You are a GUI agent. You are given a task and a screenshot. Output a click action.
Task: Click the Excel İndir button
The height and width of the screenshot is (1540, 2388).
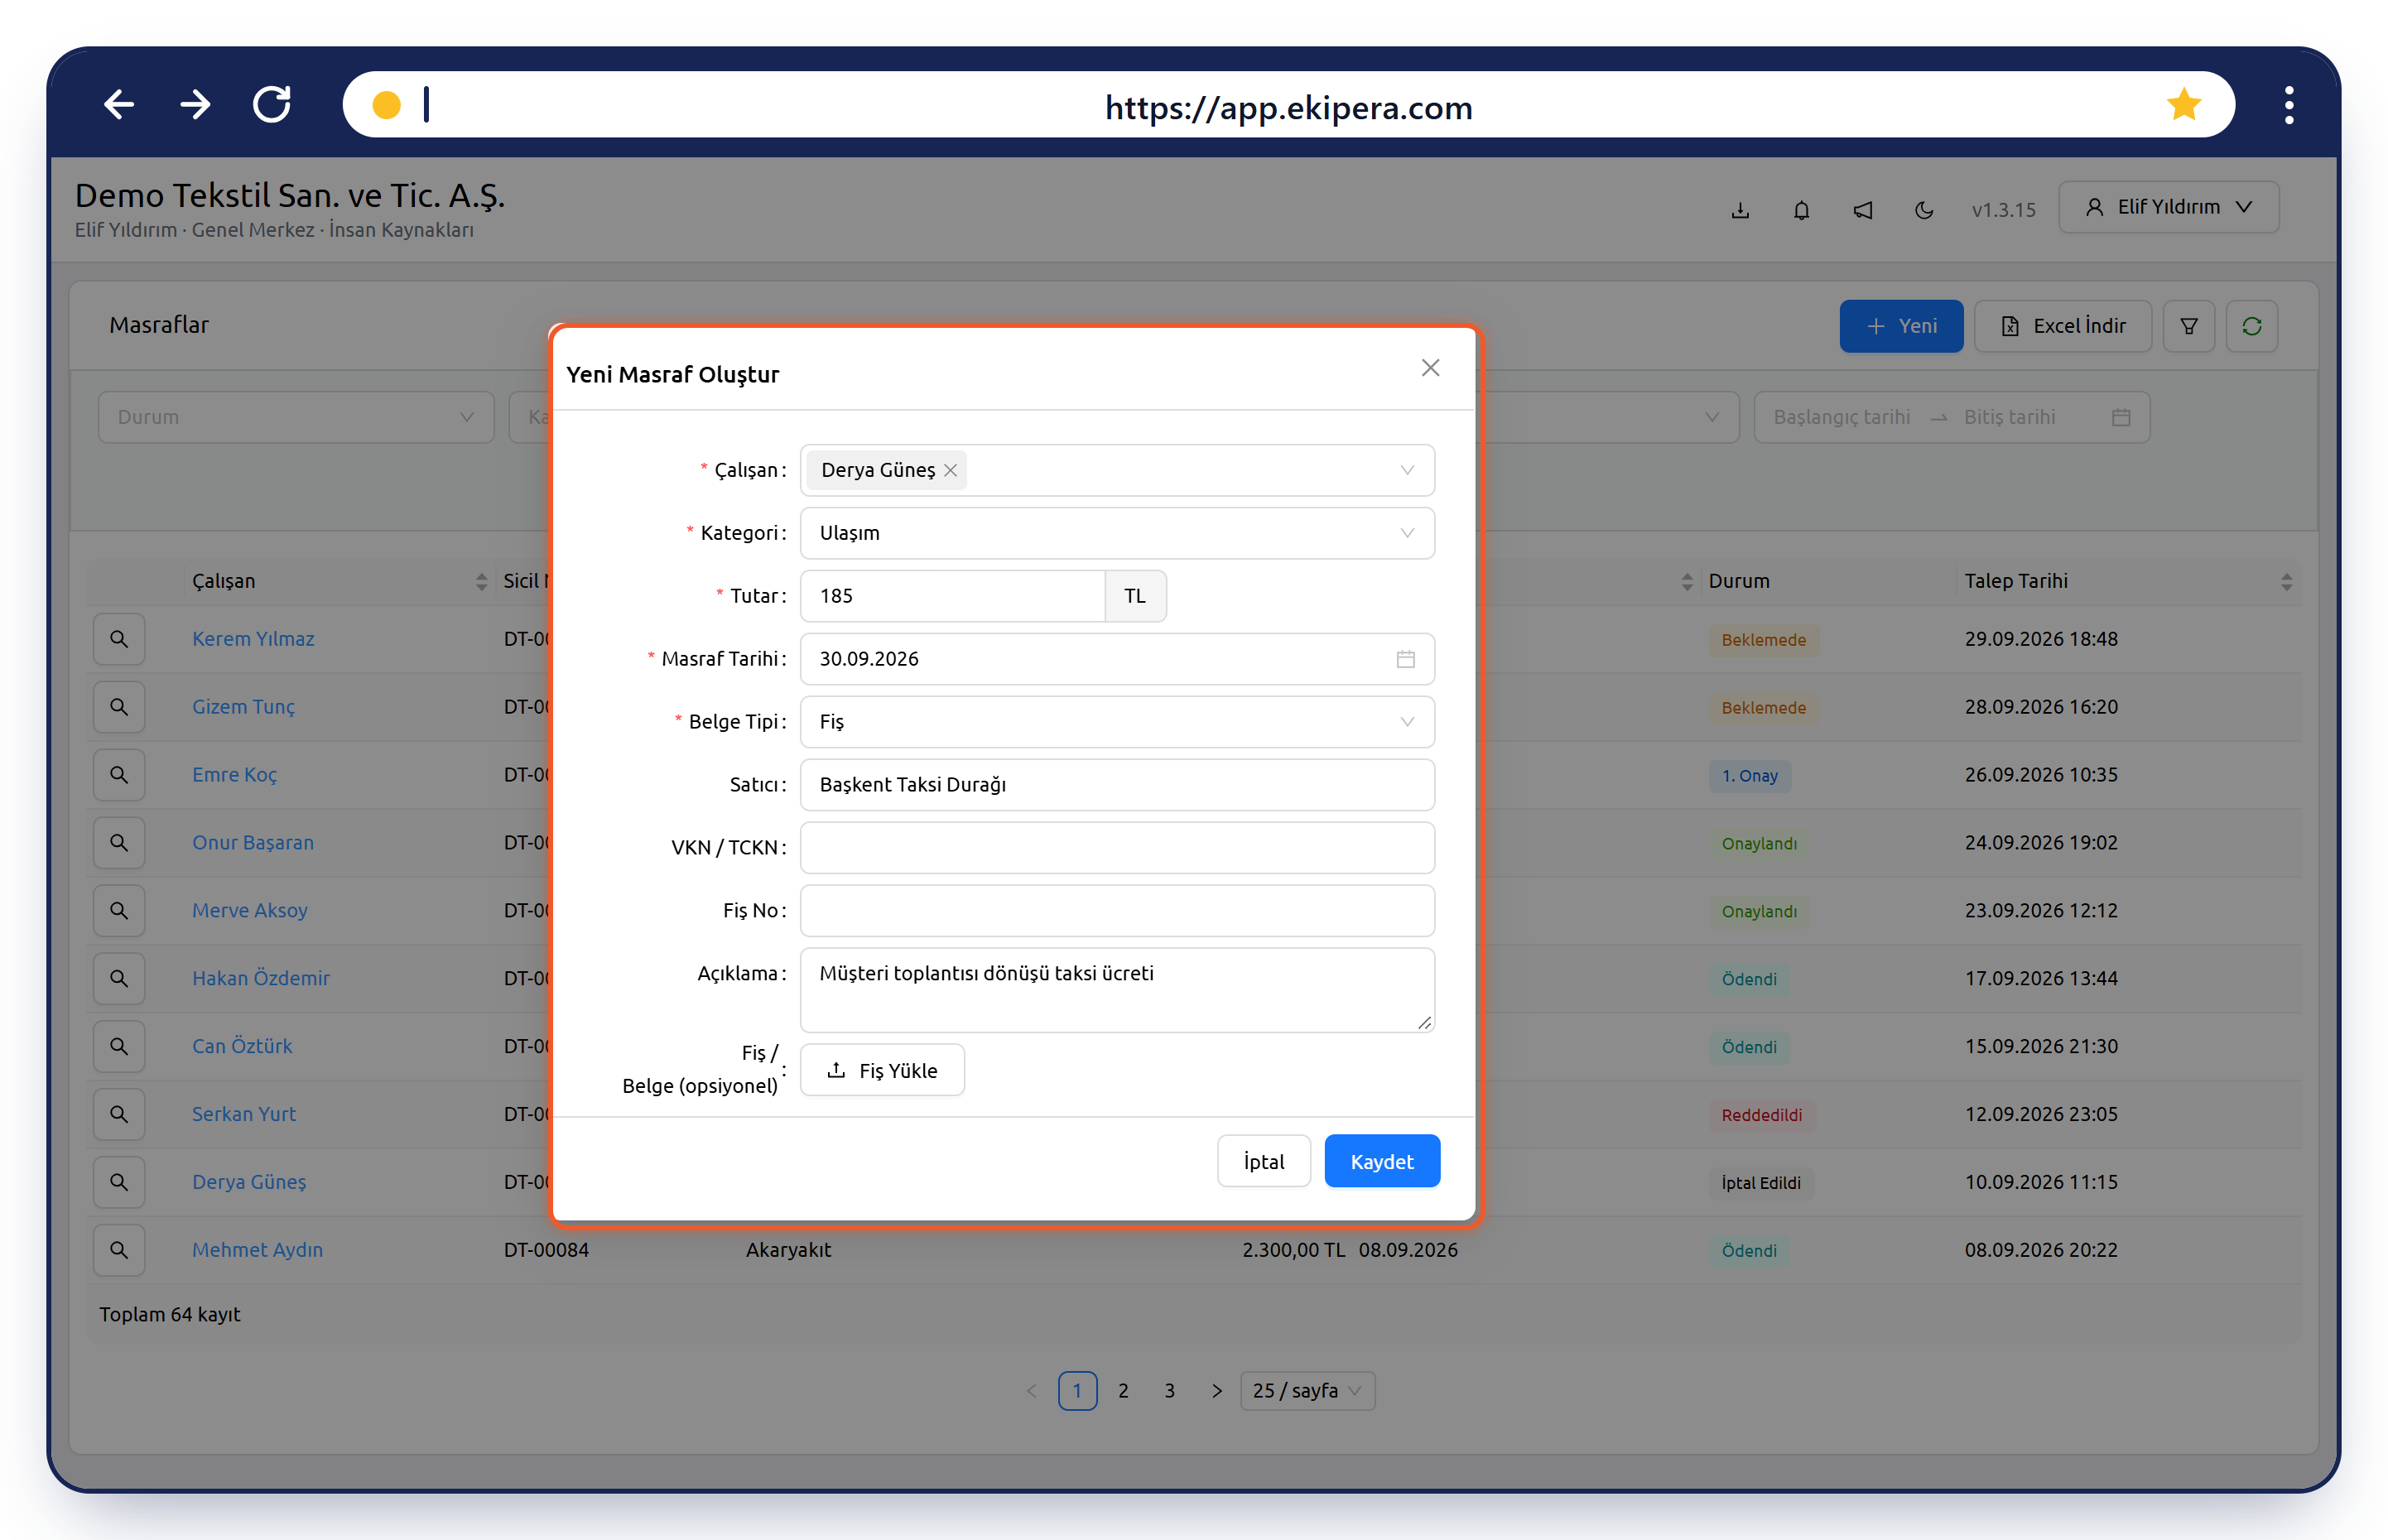(x=2063, y=326)
